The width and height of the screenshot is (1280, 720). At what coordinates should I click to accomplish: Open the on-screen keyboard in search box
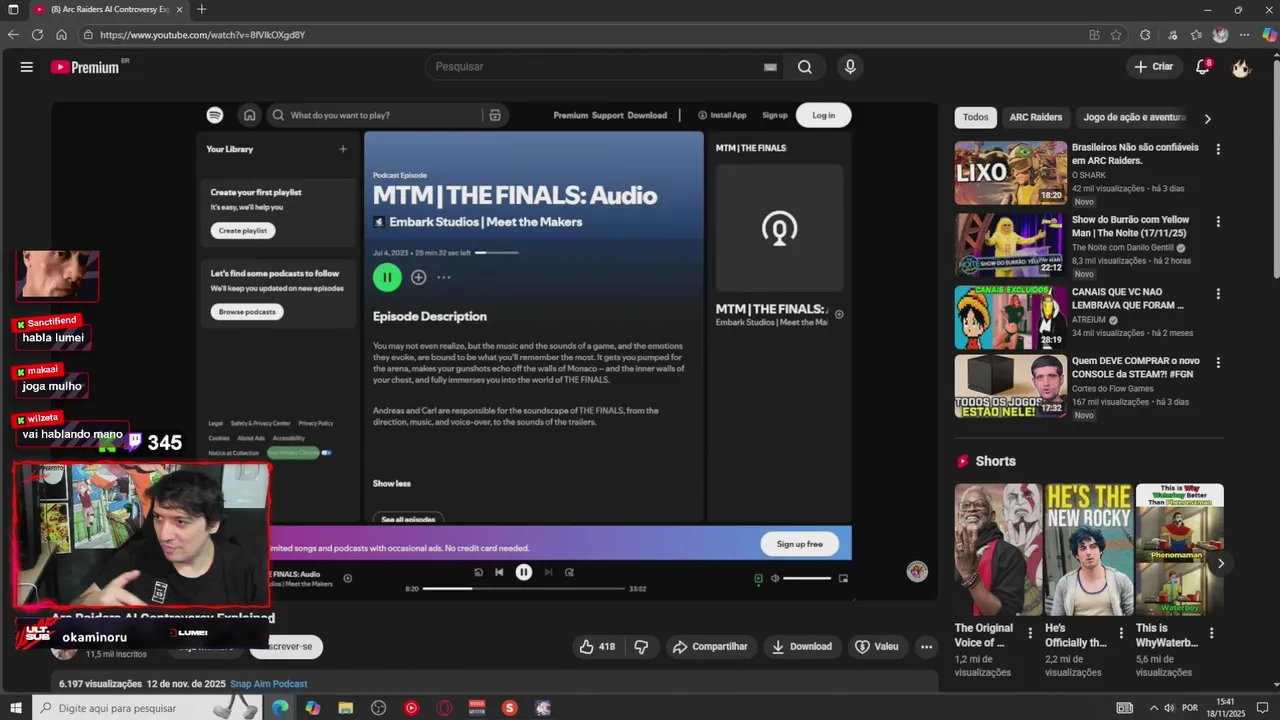pos(770,67)
